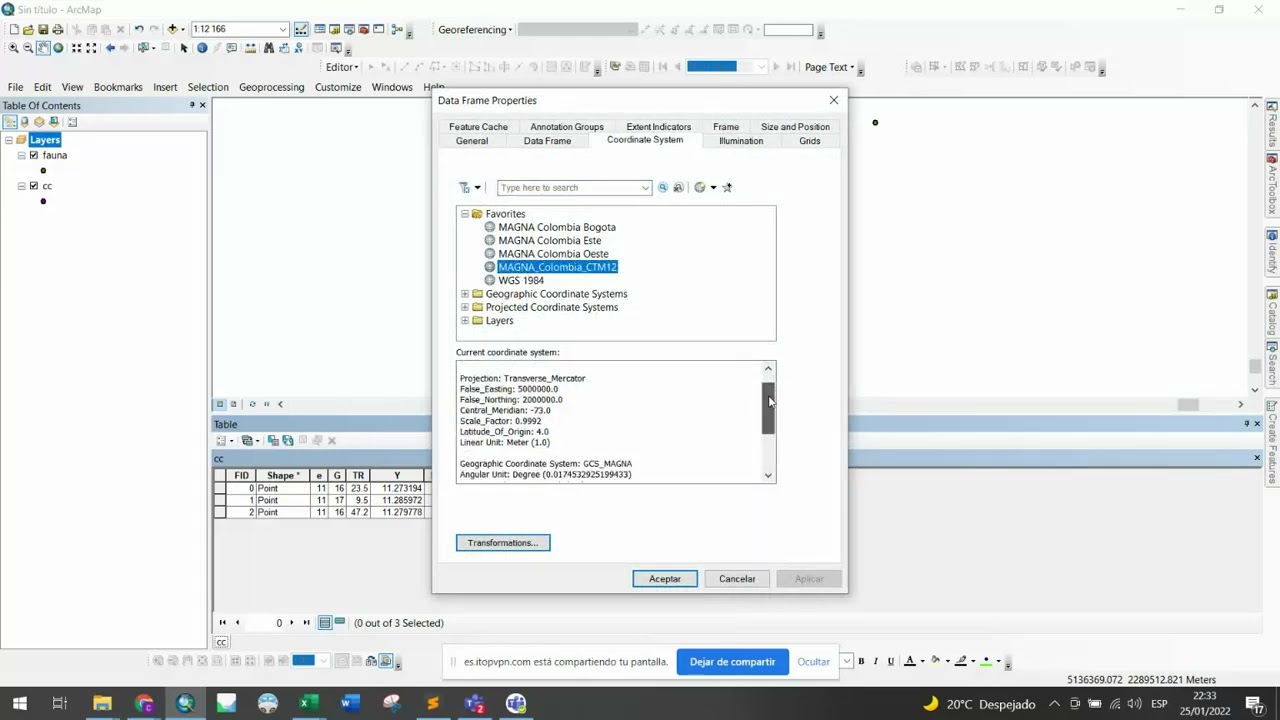Expand Projected Coordinate Systems folder
This screenshot has width=1280, height=720.
coord(465,307)
